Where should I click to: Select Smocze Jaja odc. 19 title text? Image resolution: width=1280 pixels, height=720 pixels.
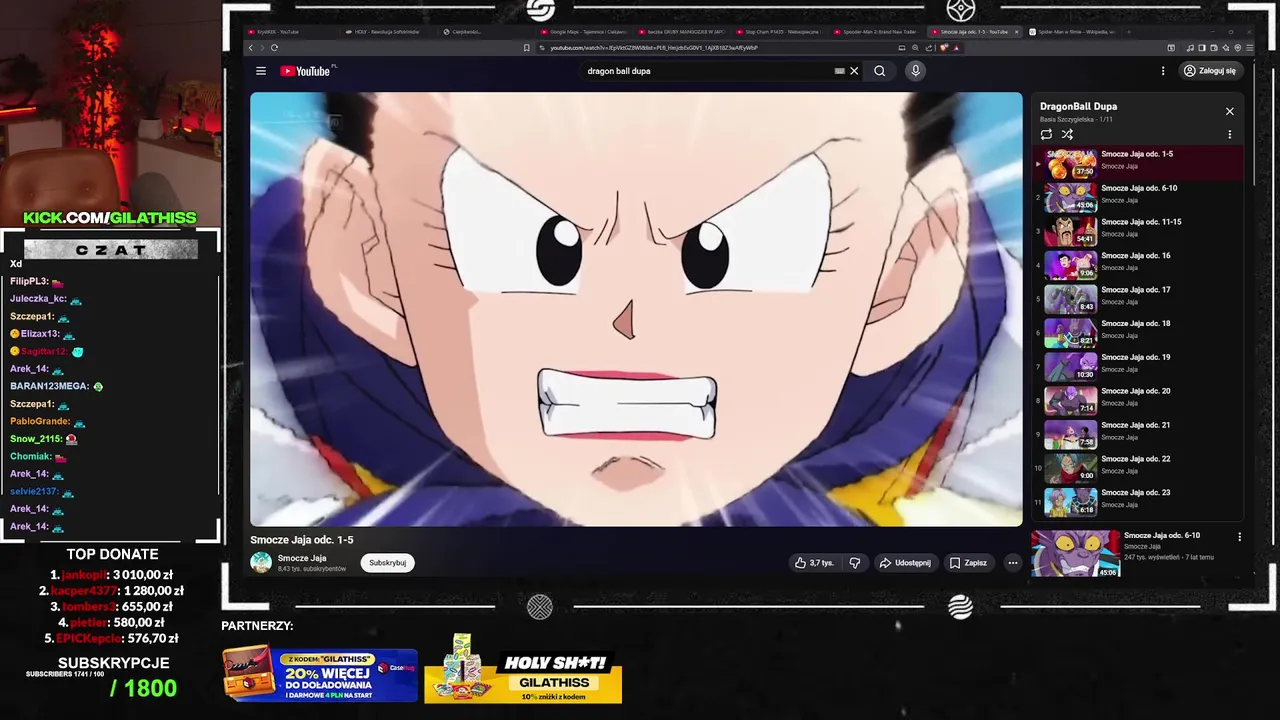(1135, 357)
